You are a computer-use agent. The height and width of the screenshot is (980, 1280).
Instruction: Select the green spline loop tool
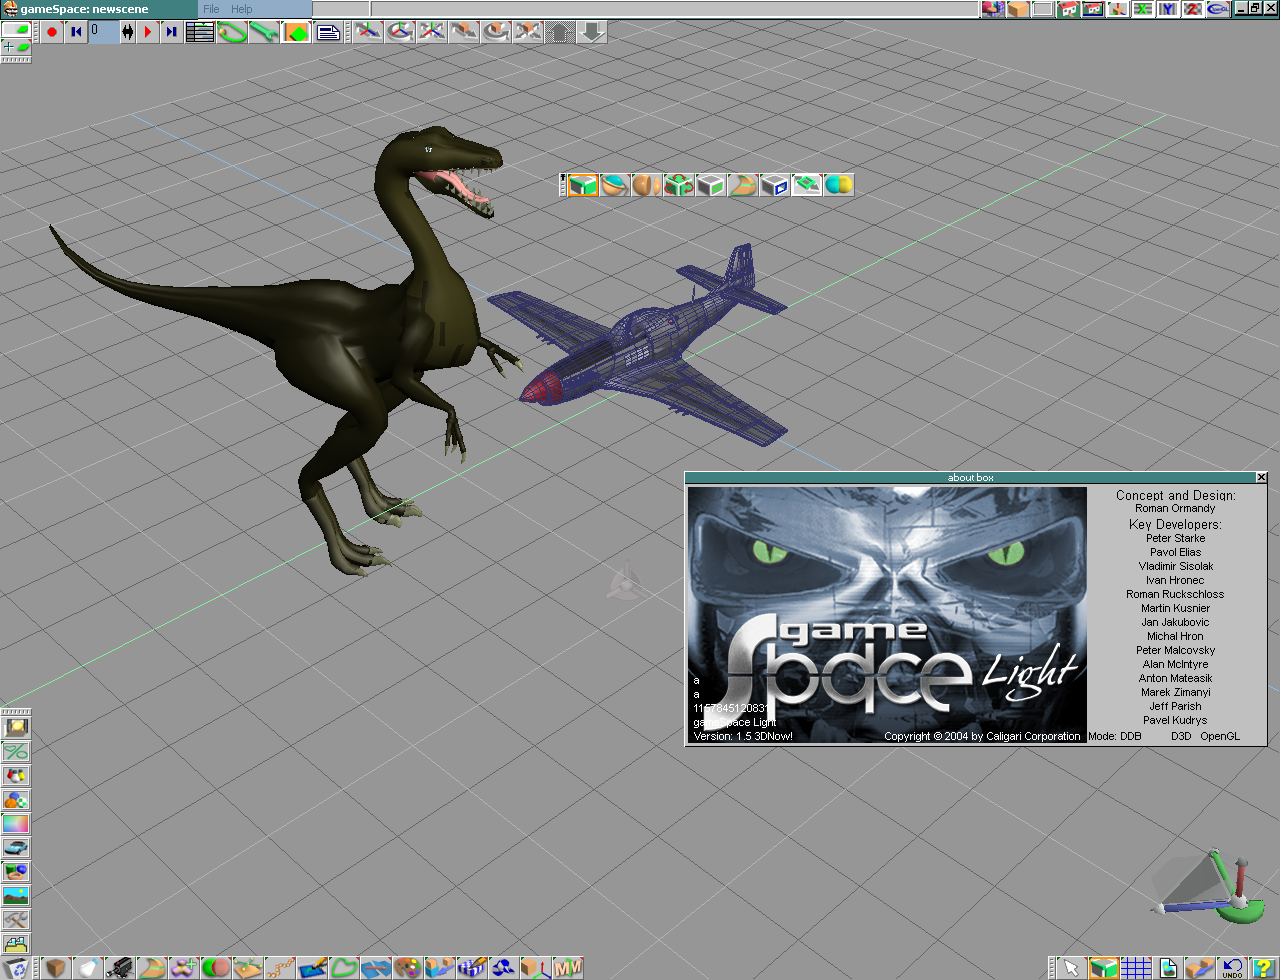click(x=344, y=968)
